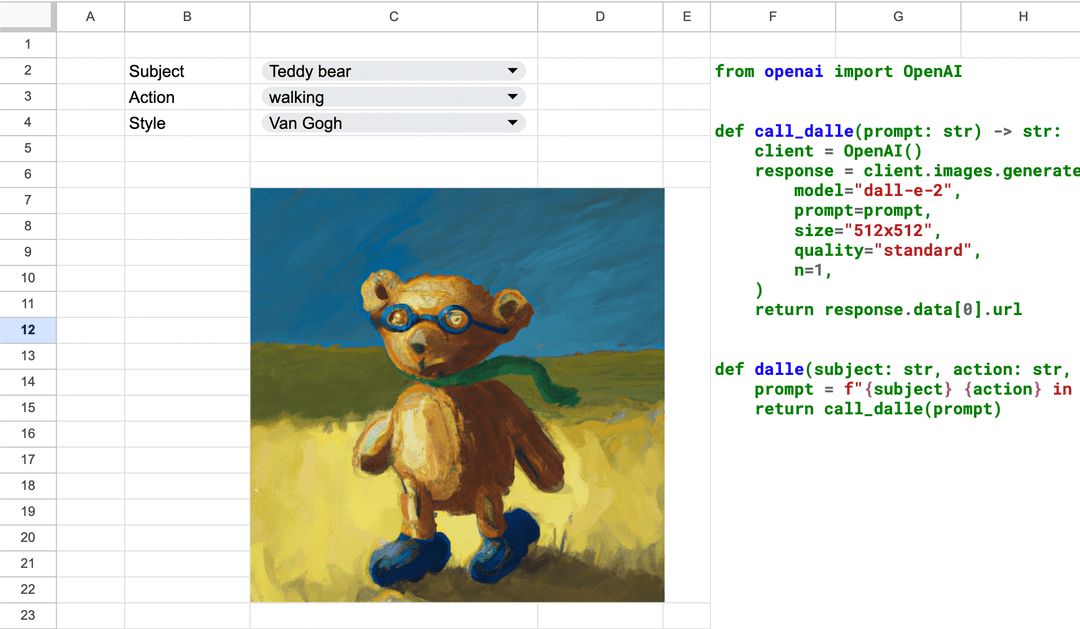Click the 'prompt=prompt,' code line
Image resolution: width=1080 pixels, height=629 pixels.
863,211
